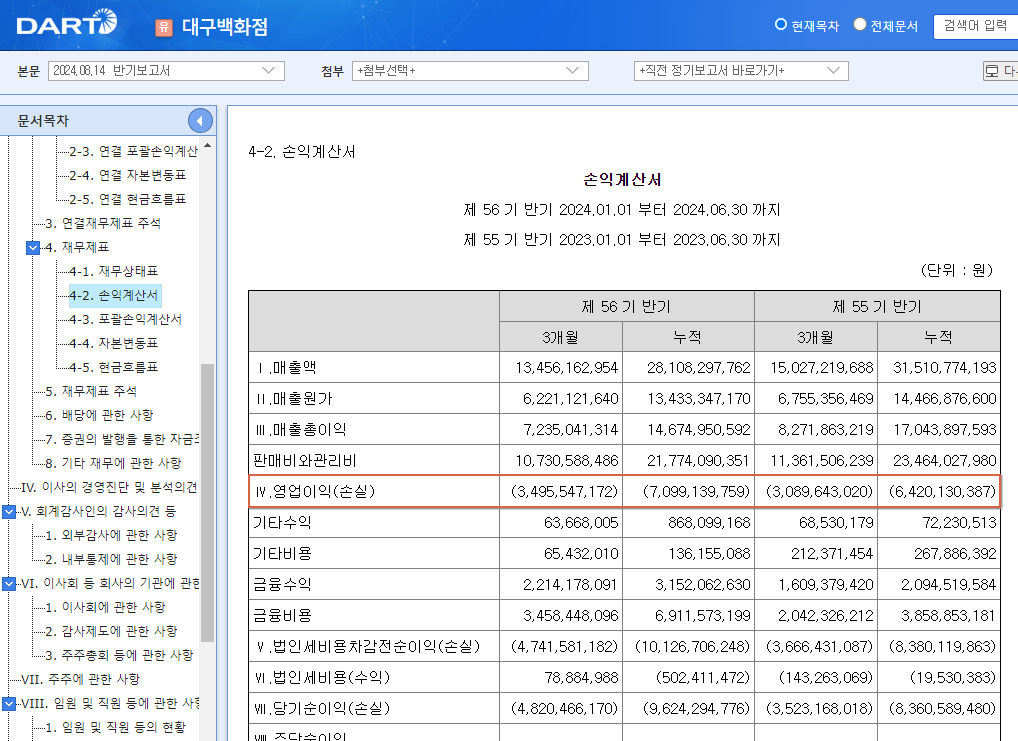Click the blue node icon beside V. 회계감사인의 감사의견 등
Viewport: 1018px width, 741px height.
point(7,511)
